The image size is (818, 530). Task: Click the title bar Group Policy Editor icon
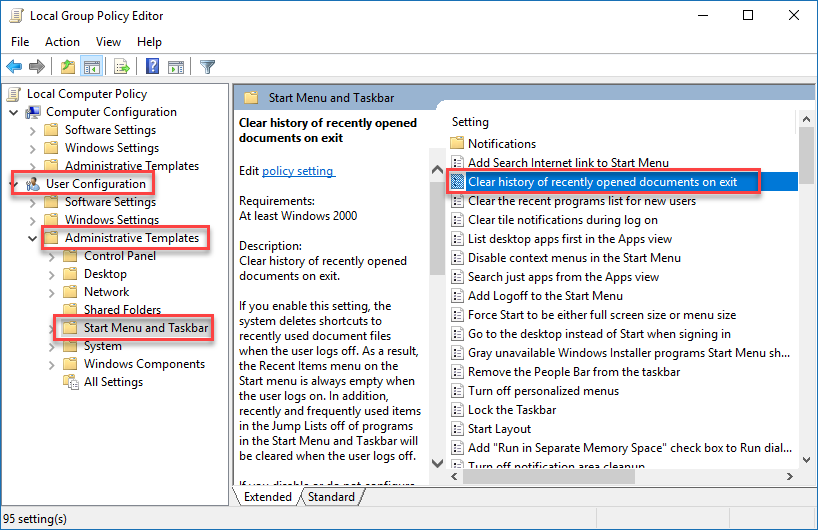tap(16, 16)
